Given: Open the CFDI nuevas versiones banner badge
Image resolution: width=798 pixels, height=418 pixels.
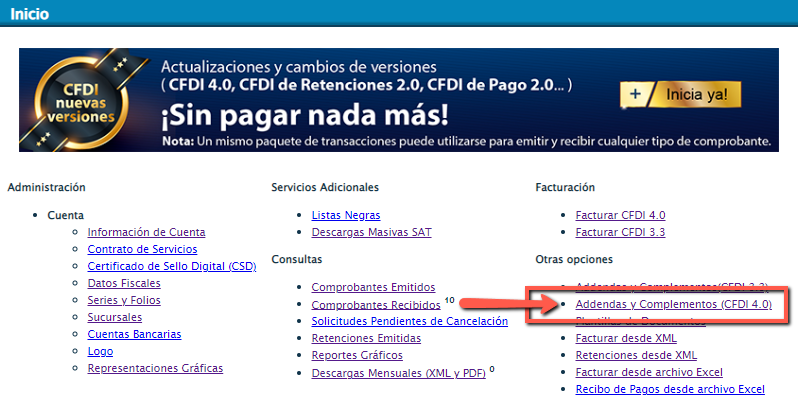Looking at the screenshot, I should pyautogui.click(x=81, y=103).
